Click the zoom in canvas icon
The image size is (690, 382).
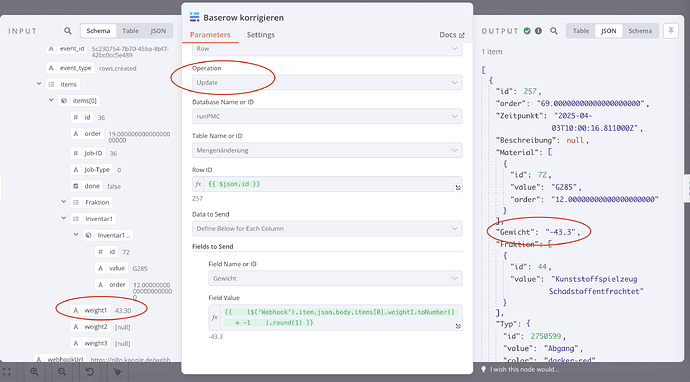coord(34,372)
